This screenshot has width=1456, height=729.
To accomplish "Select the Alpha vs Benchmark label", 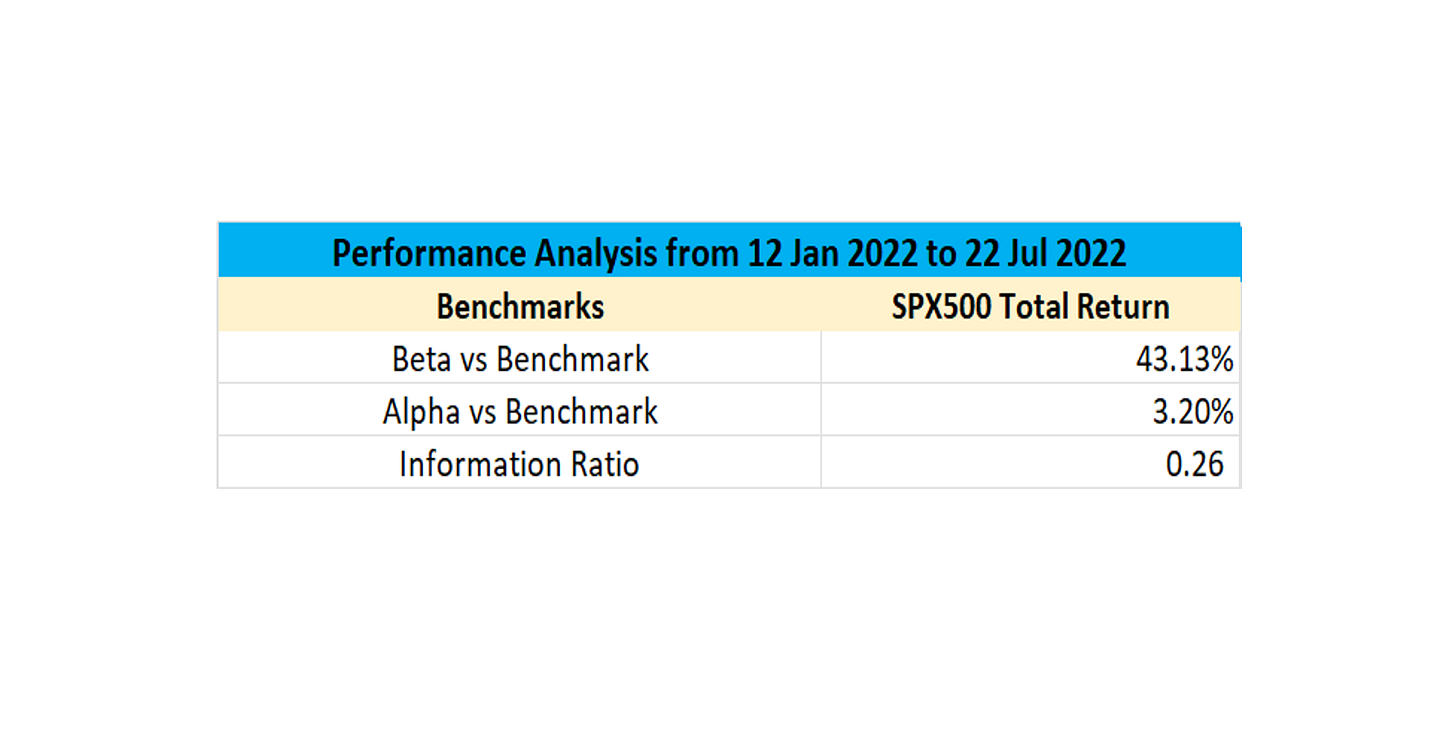I will [520, 410].
